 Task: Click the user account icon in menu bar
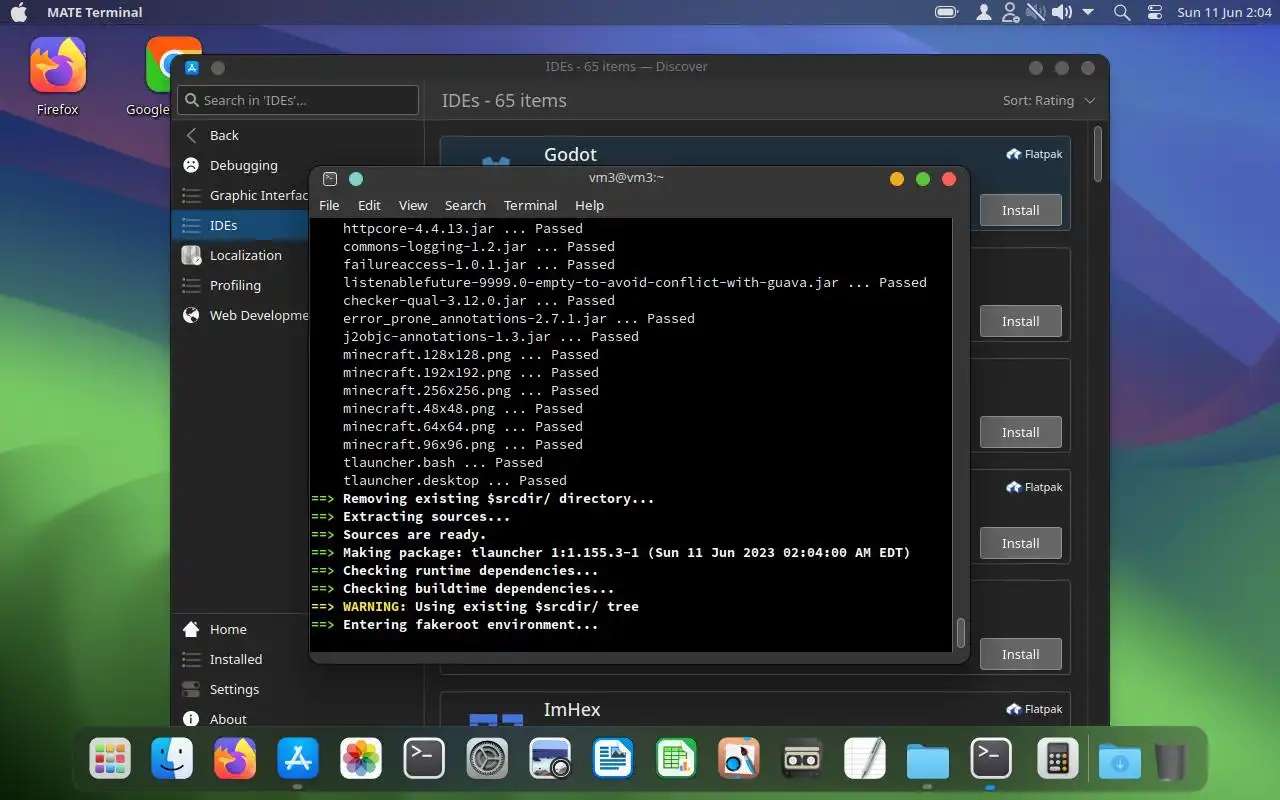[984, 12]
